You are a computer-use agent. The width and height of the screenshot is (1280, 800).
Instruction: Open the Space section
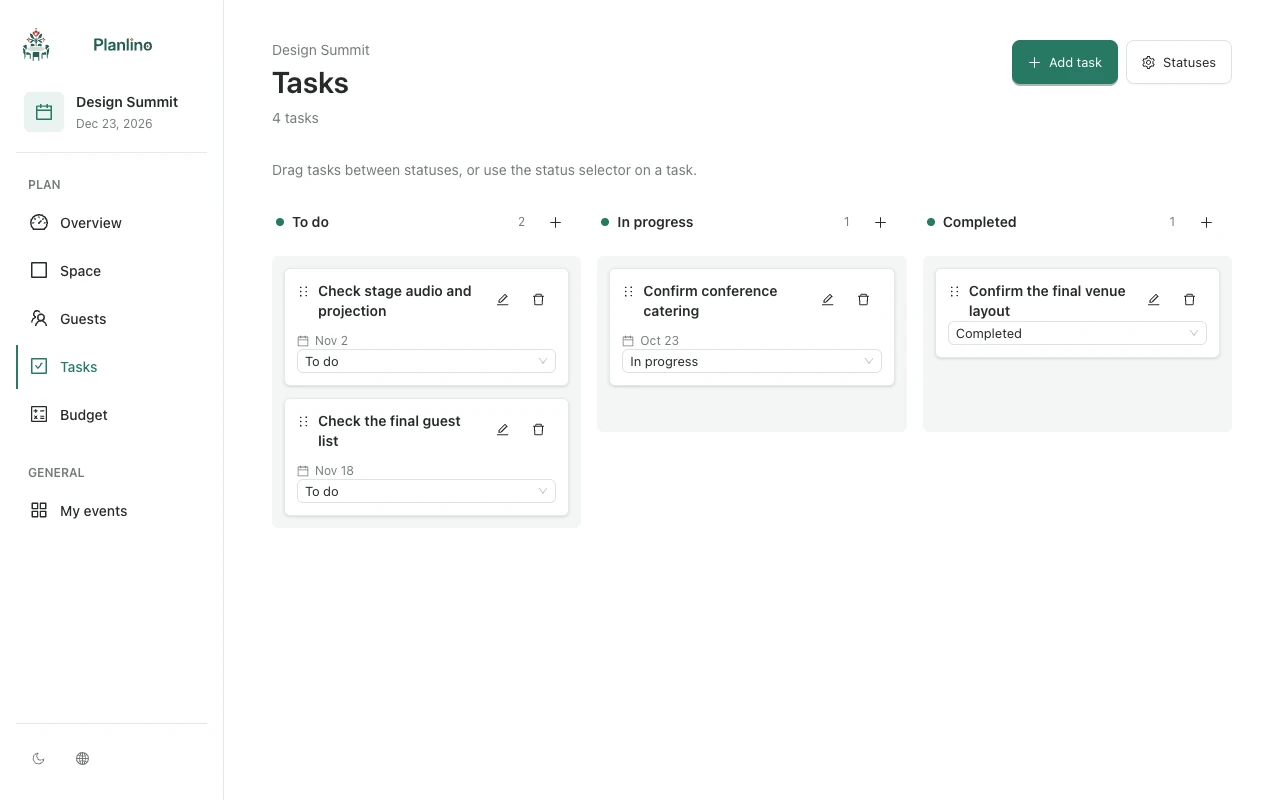tap(112, 271)
